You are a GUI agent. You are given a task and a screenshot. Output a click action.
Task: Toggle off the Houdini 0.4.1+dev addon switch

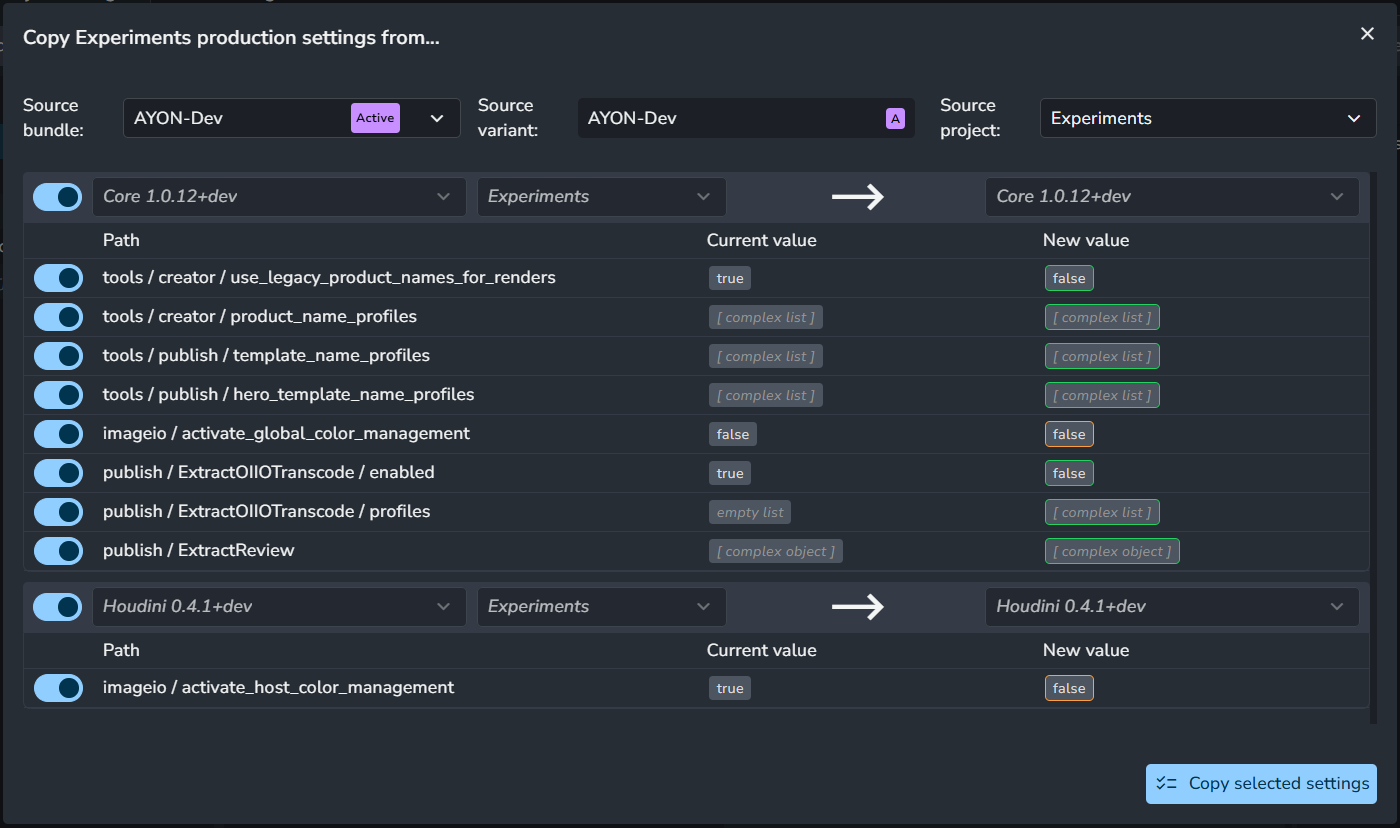(57, 607)
